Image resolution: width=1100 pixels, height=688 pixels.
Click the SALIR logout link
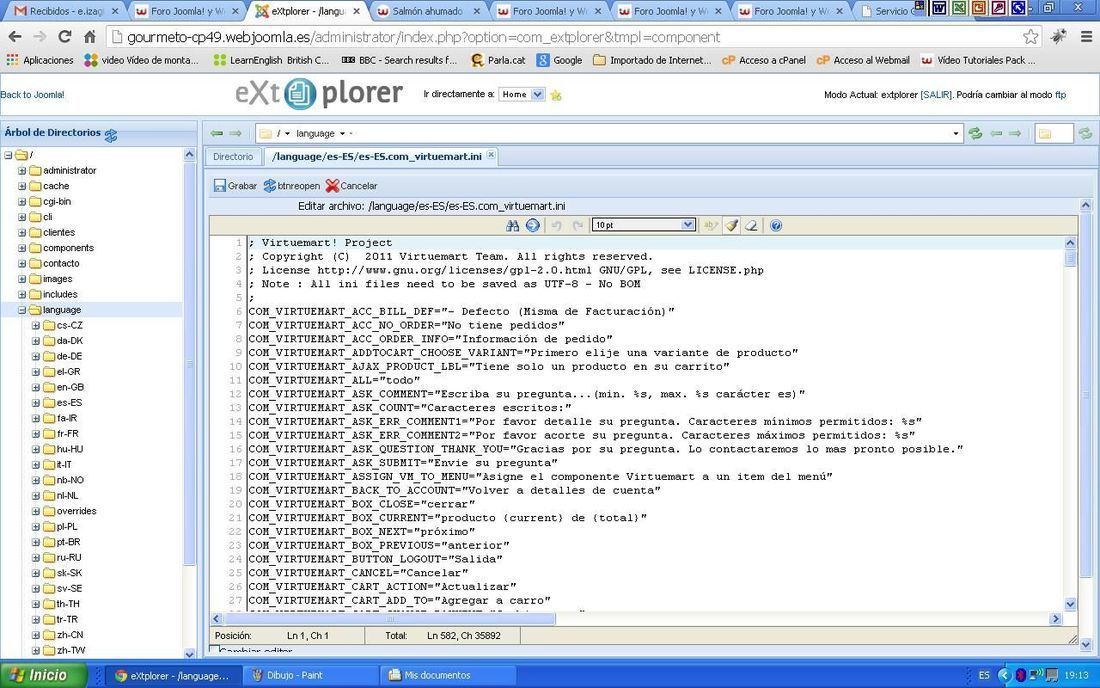[x=936, y=95]
